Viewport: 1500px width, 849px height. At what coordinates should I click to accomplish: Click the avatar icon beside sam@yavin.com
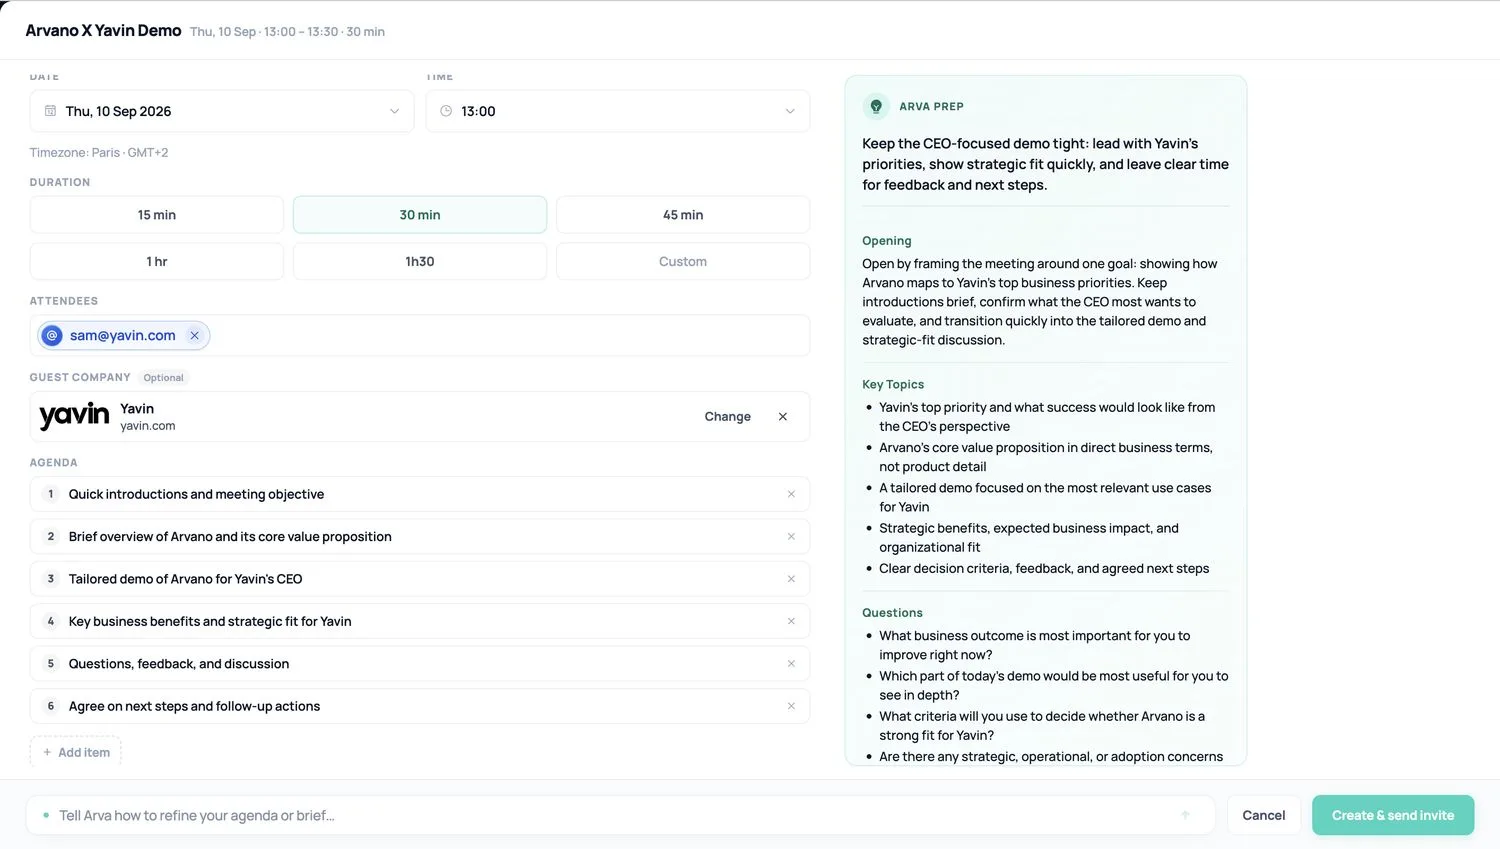click(x=52, y=336)
